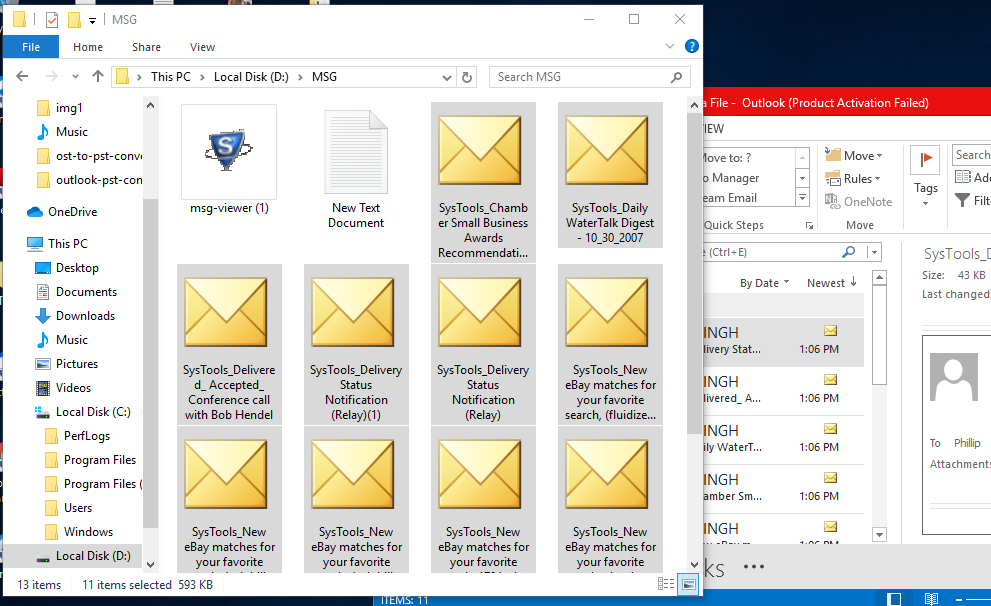This screenshot has width=991, height=606.
Task: Open the address bar history dropdown
Action: click(447, 77)
